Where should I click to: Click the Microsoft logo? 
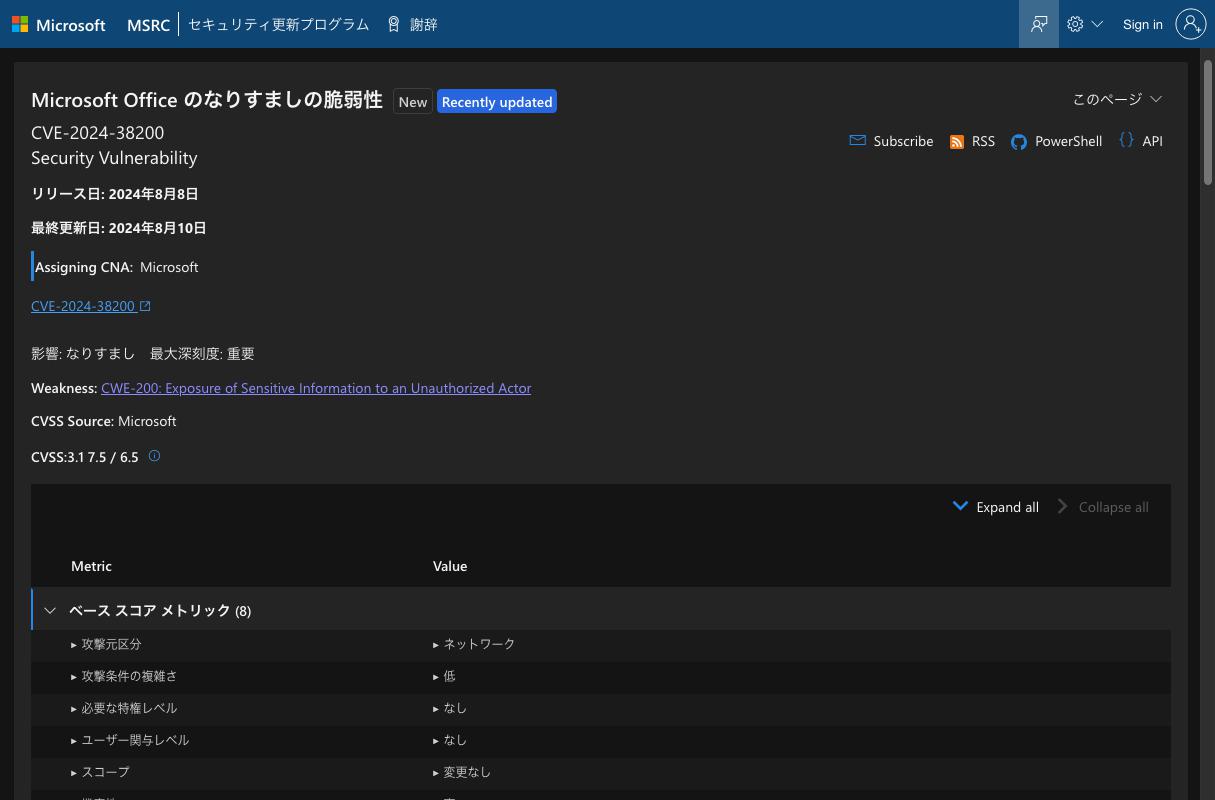pos(58,24)
